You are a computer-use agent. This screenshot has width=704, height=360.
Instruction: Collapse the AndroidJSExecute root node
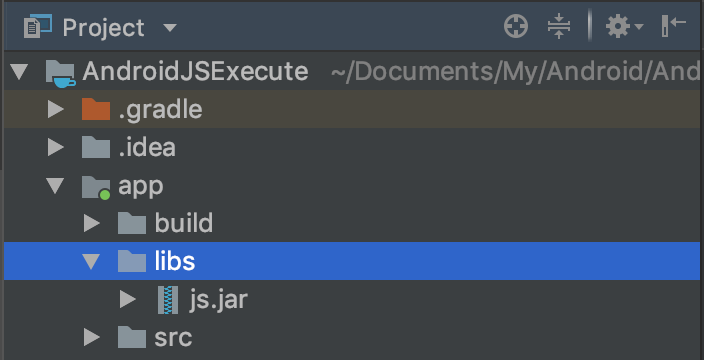click(19, 72)
